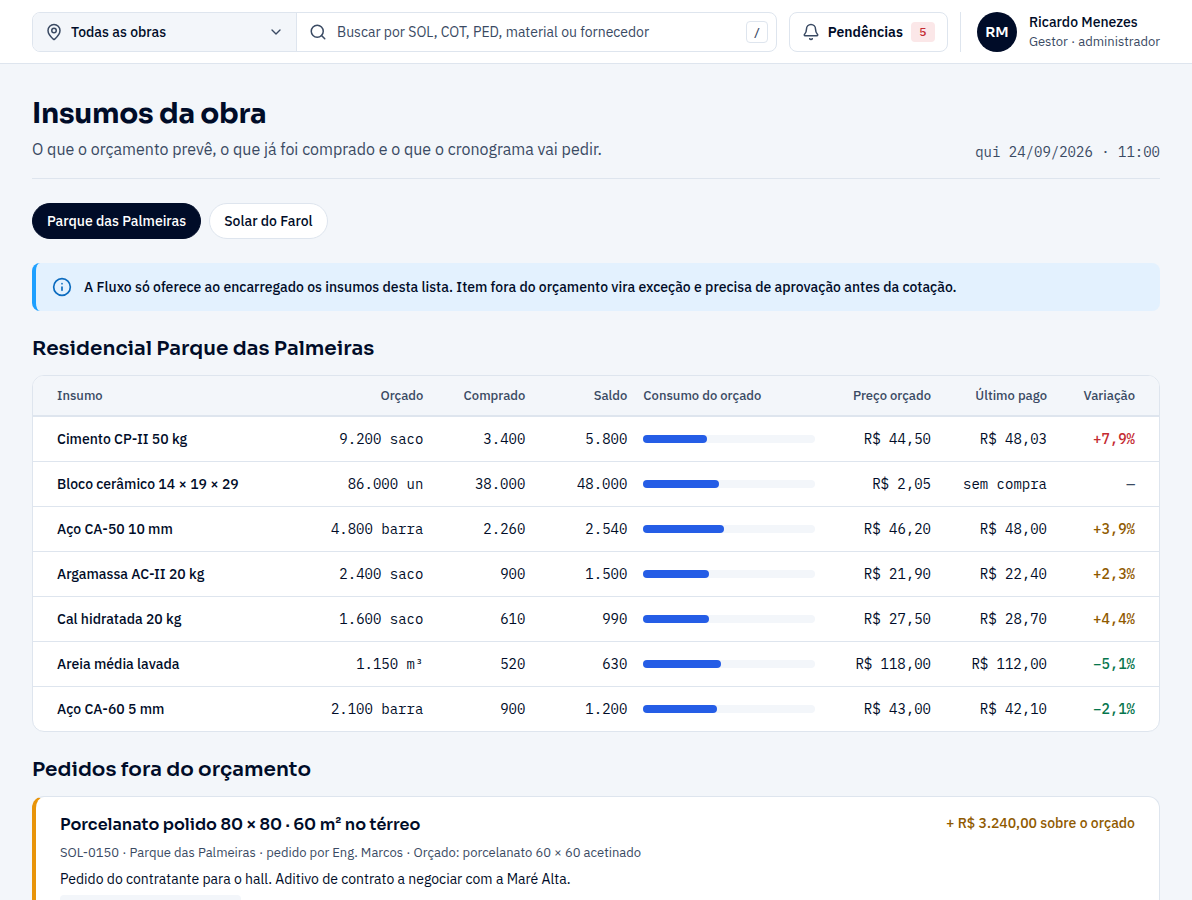Click the Pendências count badge showing 5
This screenshot has height=900, width=1192.
coord(923,32)
